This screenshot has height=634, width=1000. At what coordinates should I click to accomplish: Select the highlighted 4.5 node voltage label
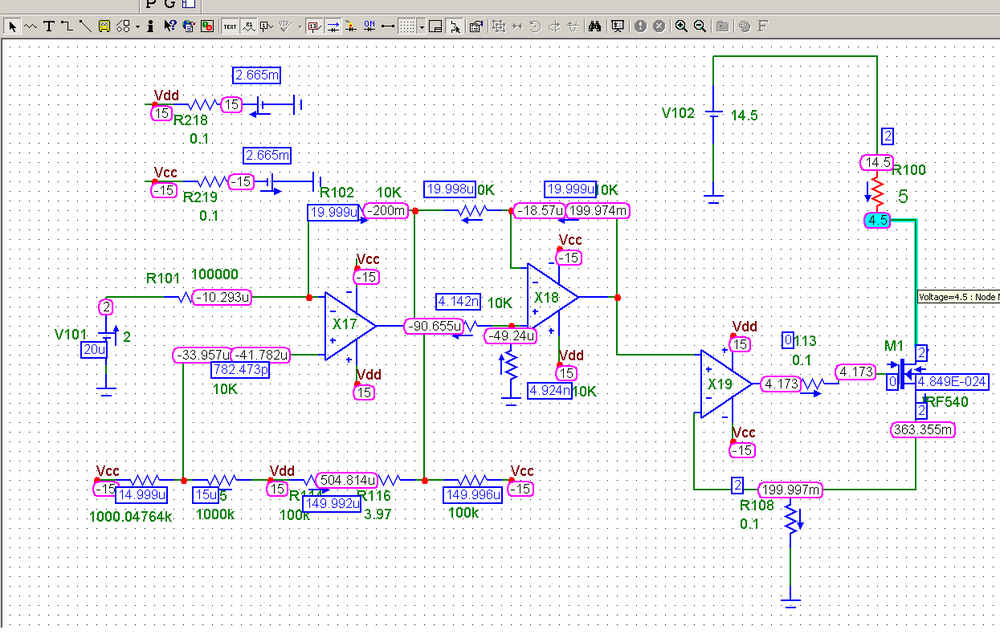point(878,221)
